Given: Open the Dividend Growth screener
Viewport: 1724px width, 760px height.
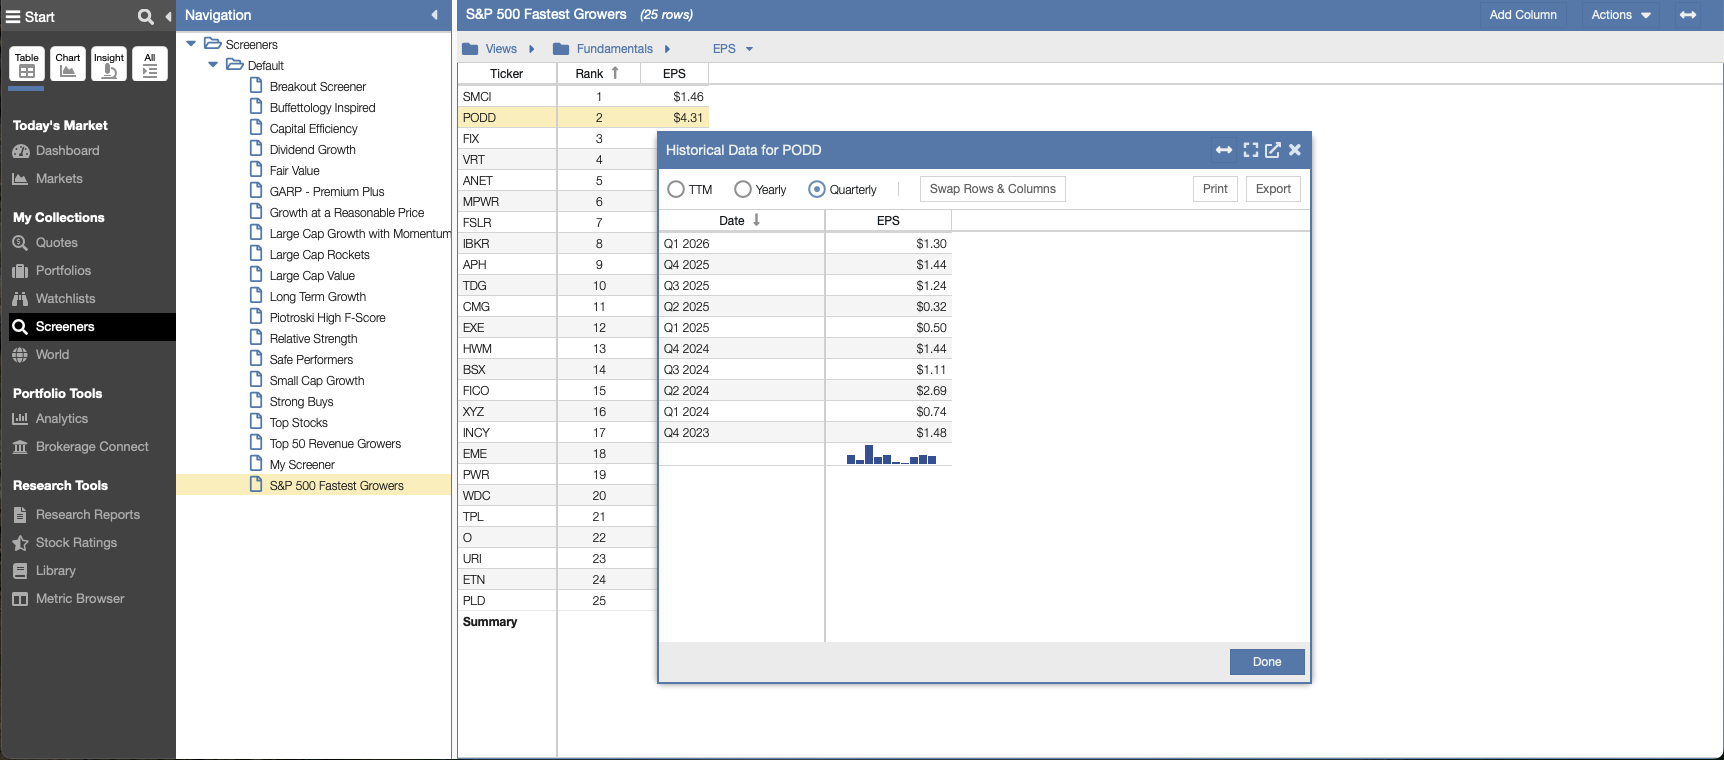Looking at the screenshot, I should point(313,150).
